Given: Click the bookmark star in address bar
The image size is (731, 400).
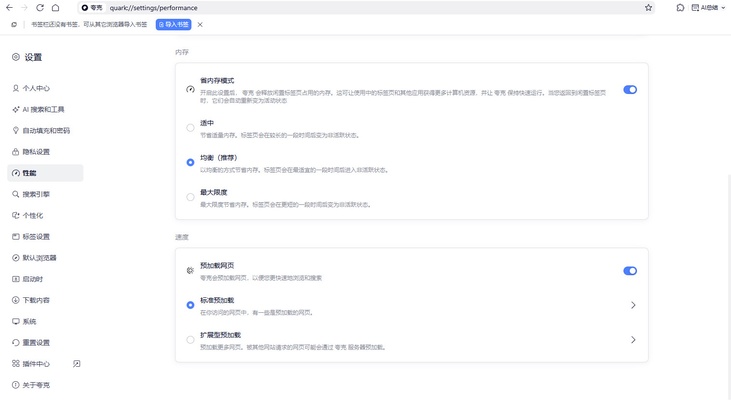Looking at the screenshot, I should [648, 7].
